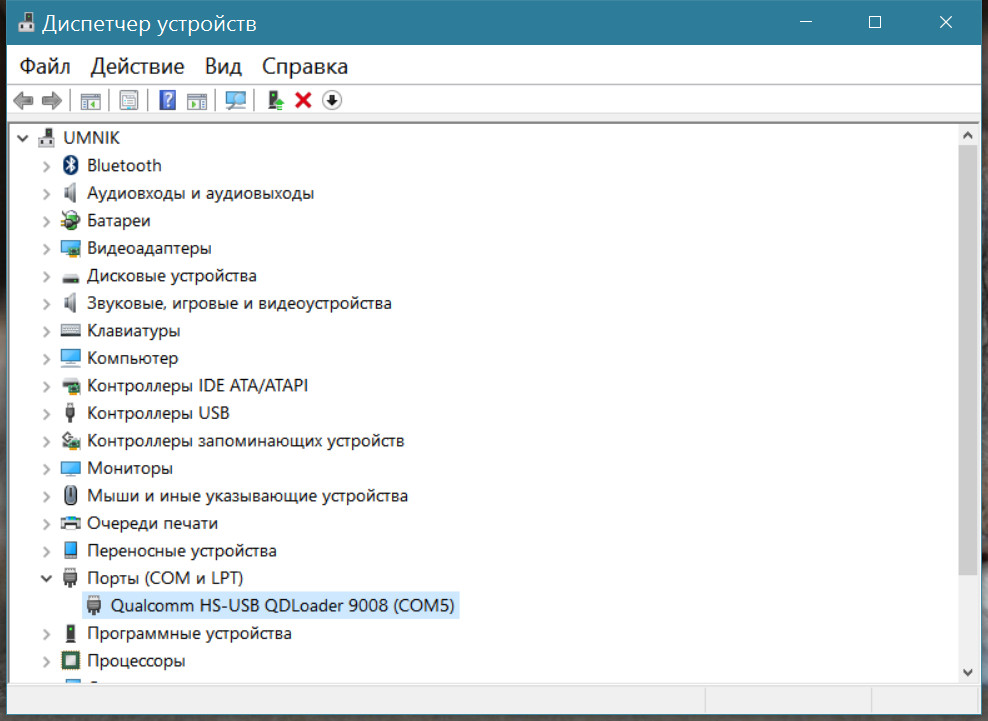The image size is (988, 721).
Task: Click the red X uninstall device icon
Action: tap(304, 100)
